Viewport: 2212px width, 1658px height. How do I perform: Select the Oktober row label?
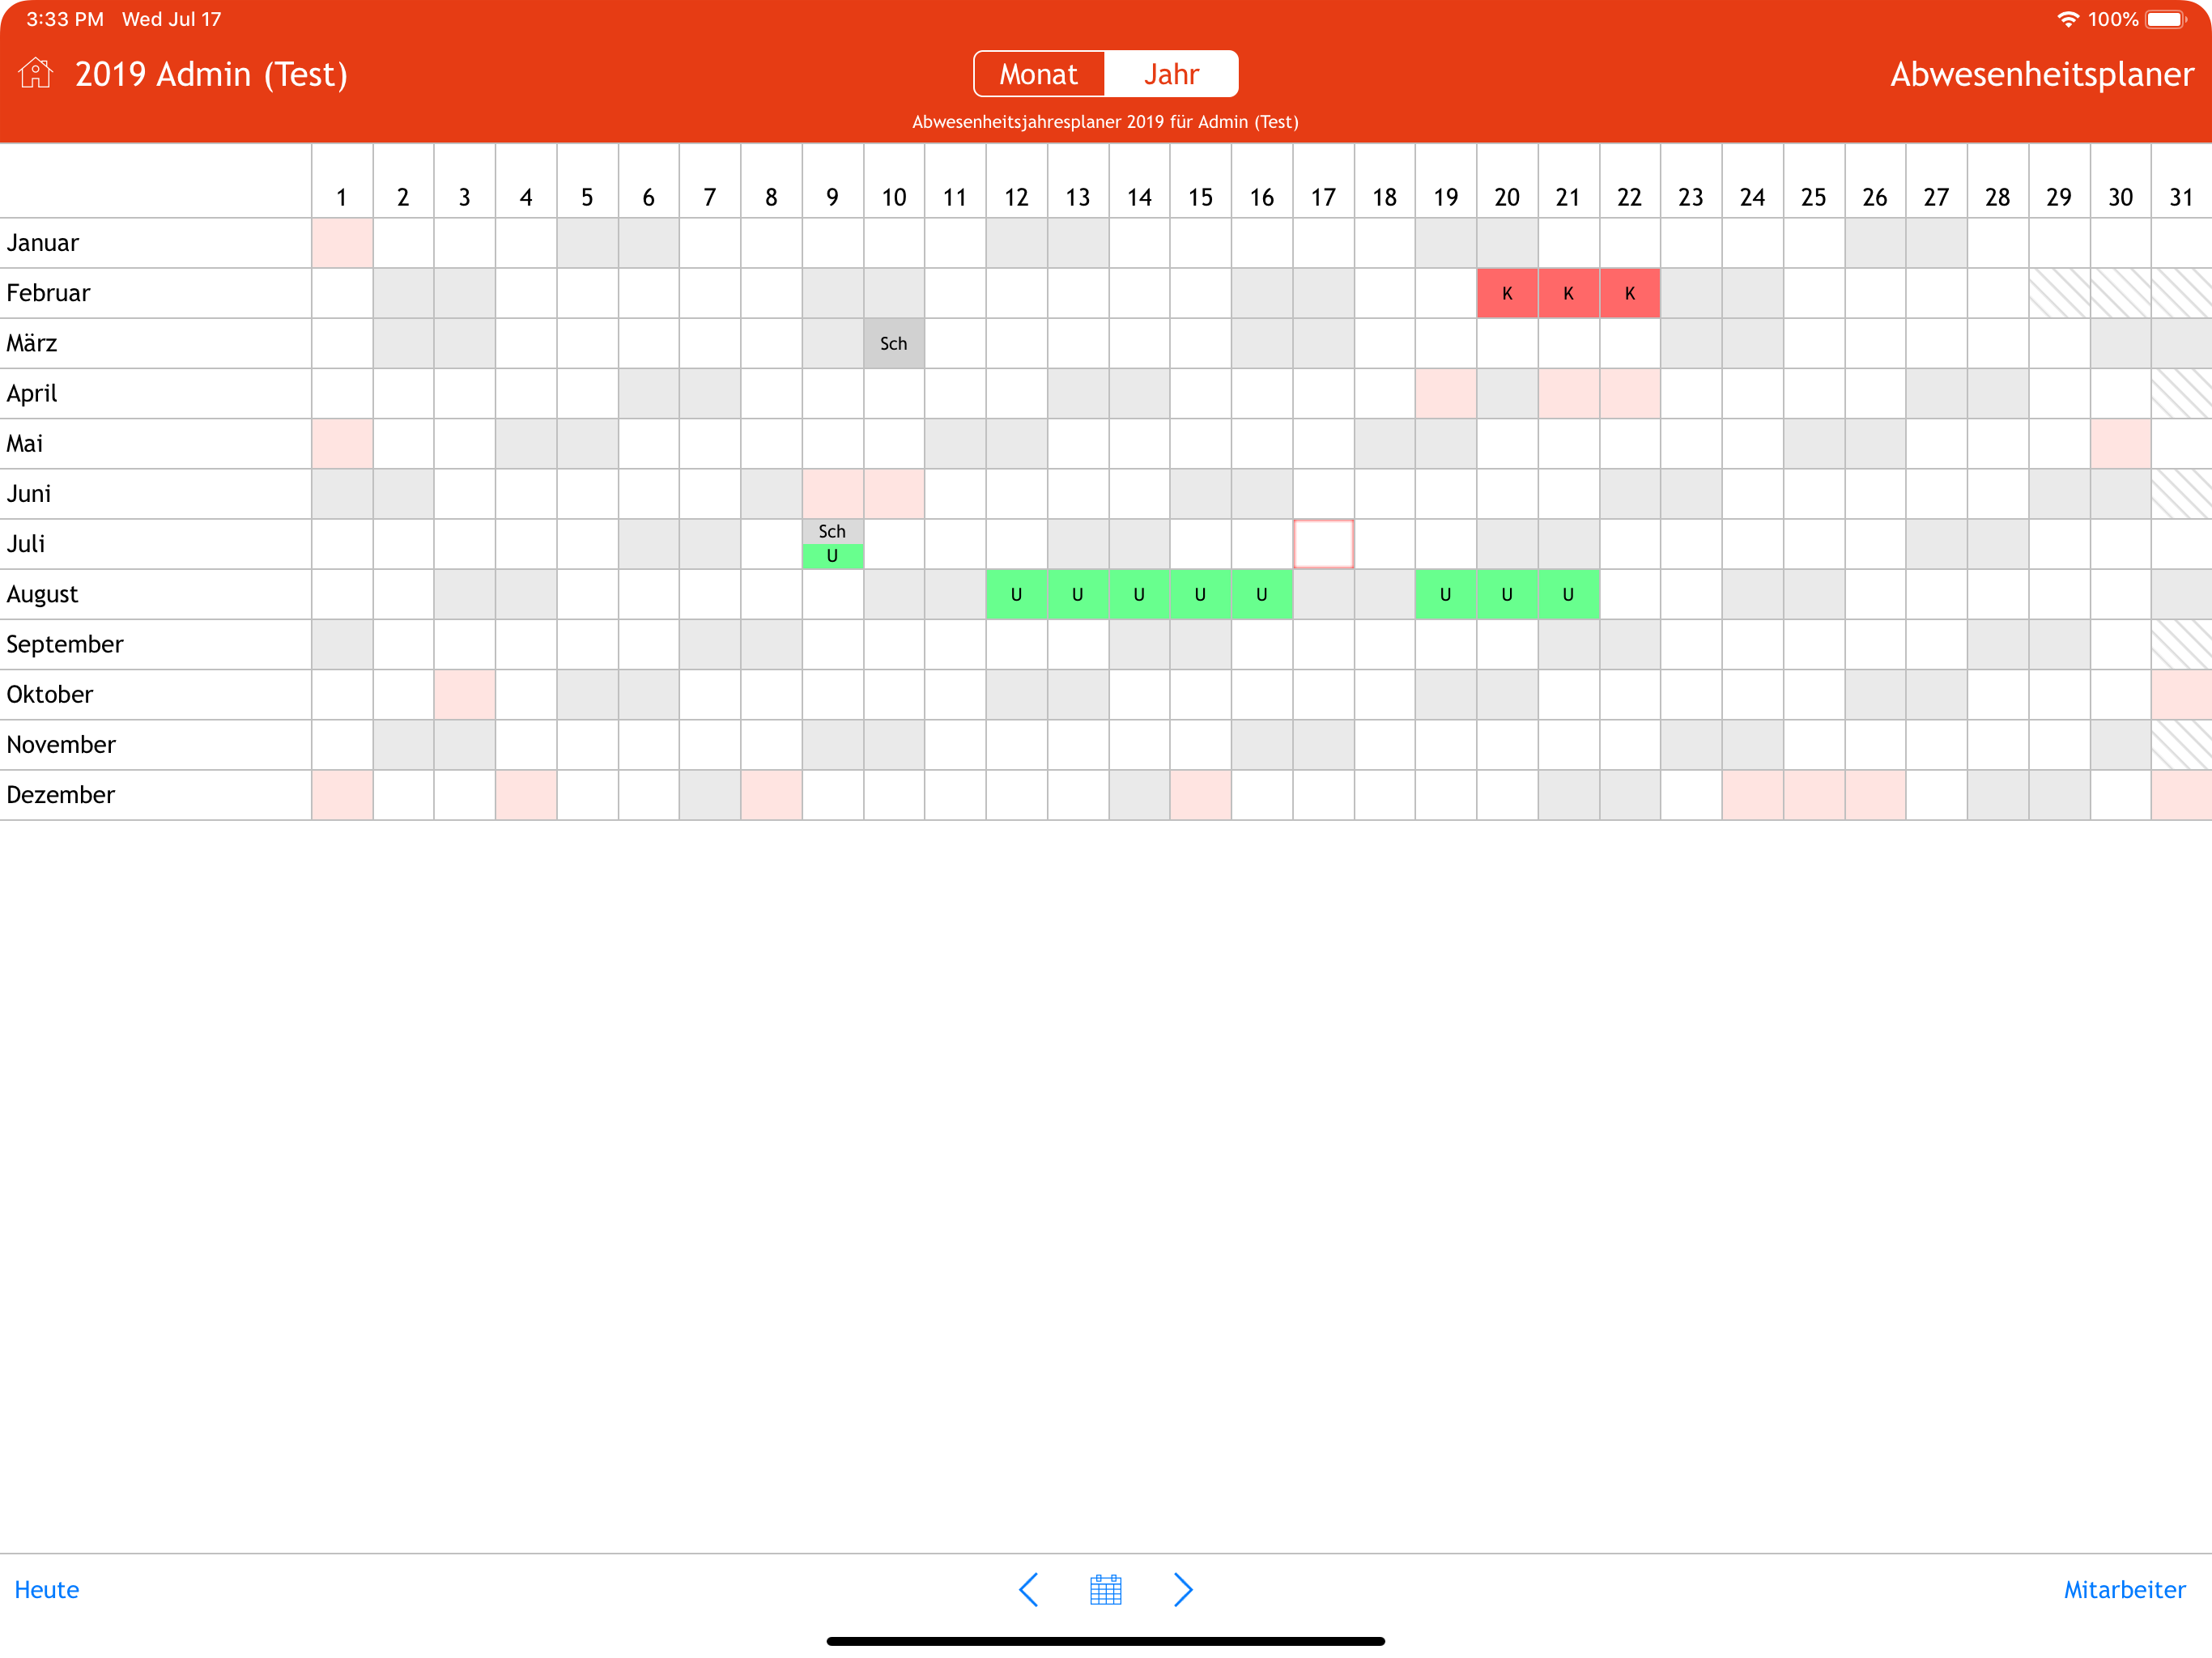click(50, 694)
